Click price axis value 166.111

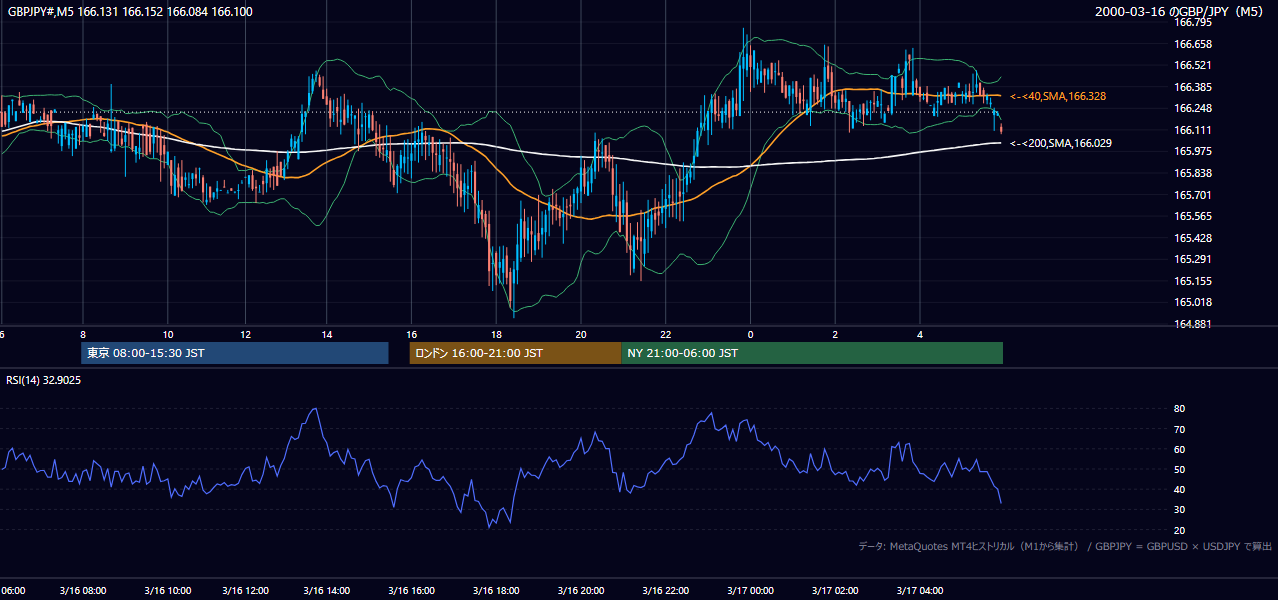(1194, 130)
